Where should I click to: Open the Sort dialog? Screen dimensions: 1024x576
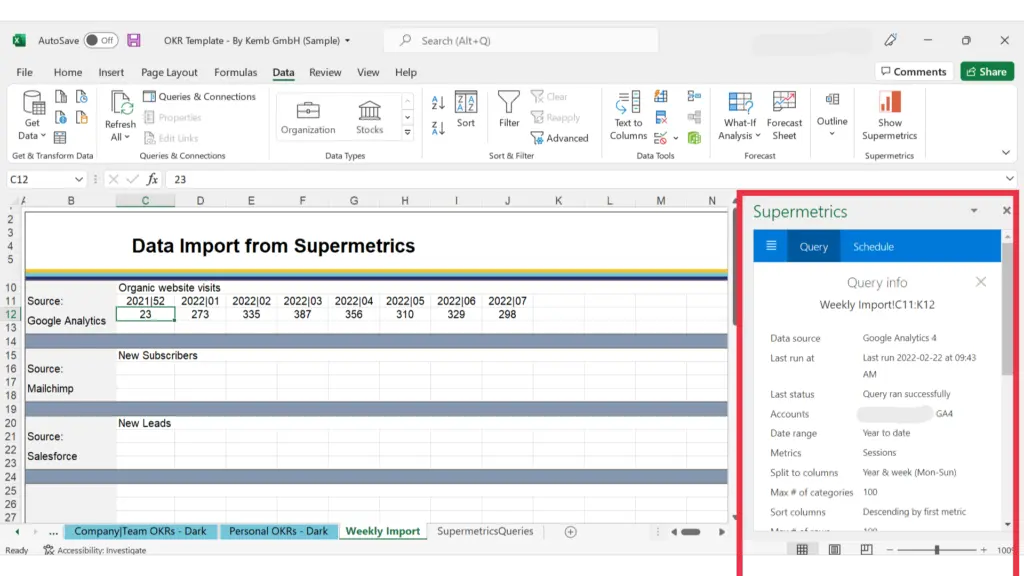point(466,109)
